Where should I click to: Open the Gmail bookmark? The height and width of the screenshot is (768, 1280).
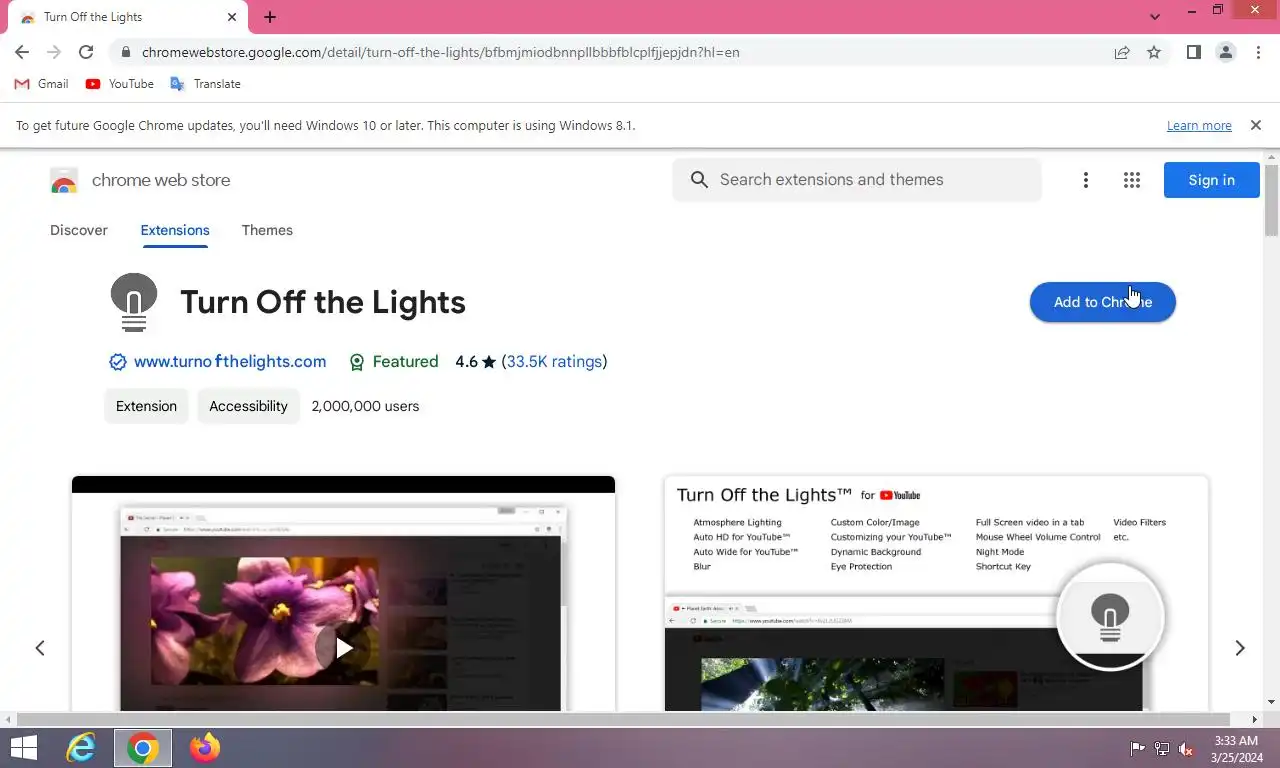(41, 84)
